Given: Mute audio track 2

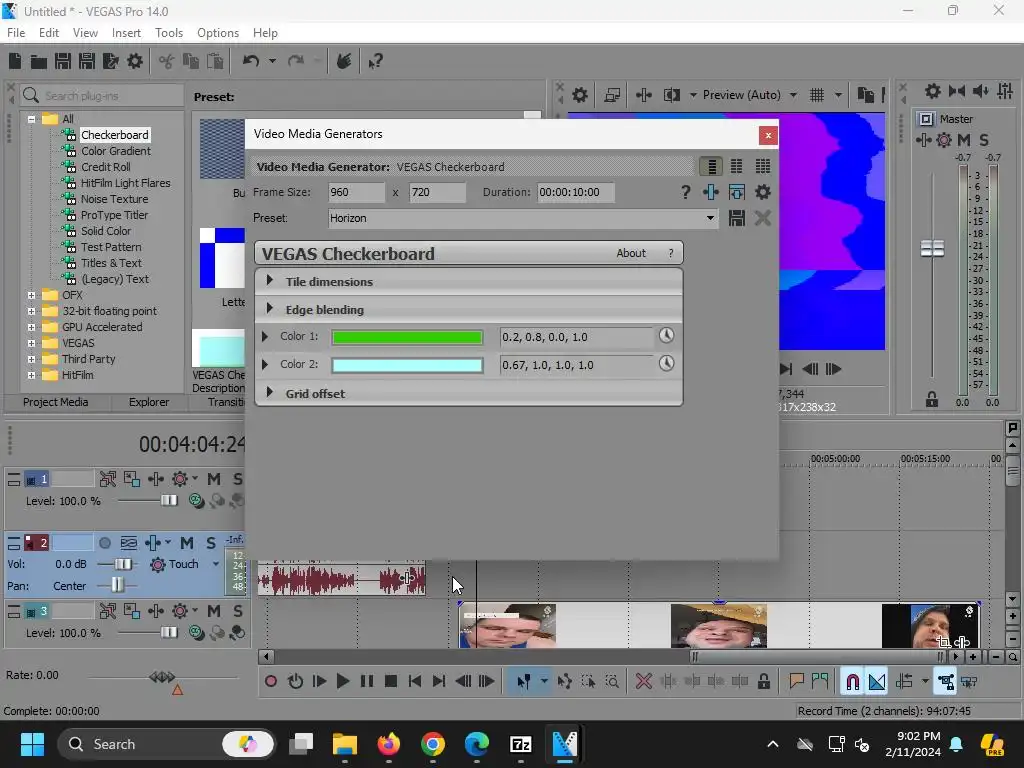Looking at the screenshot, I should click(187, 543).
